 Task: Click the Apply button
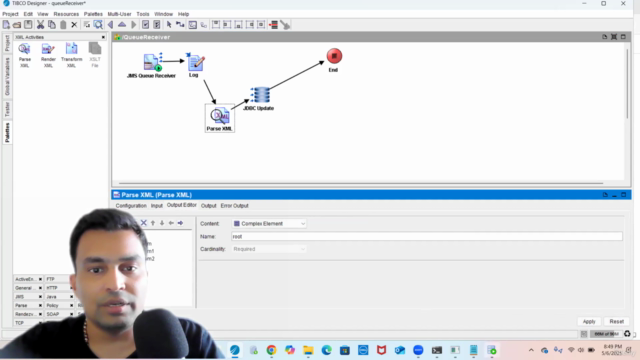pos(589,322)
